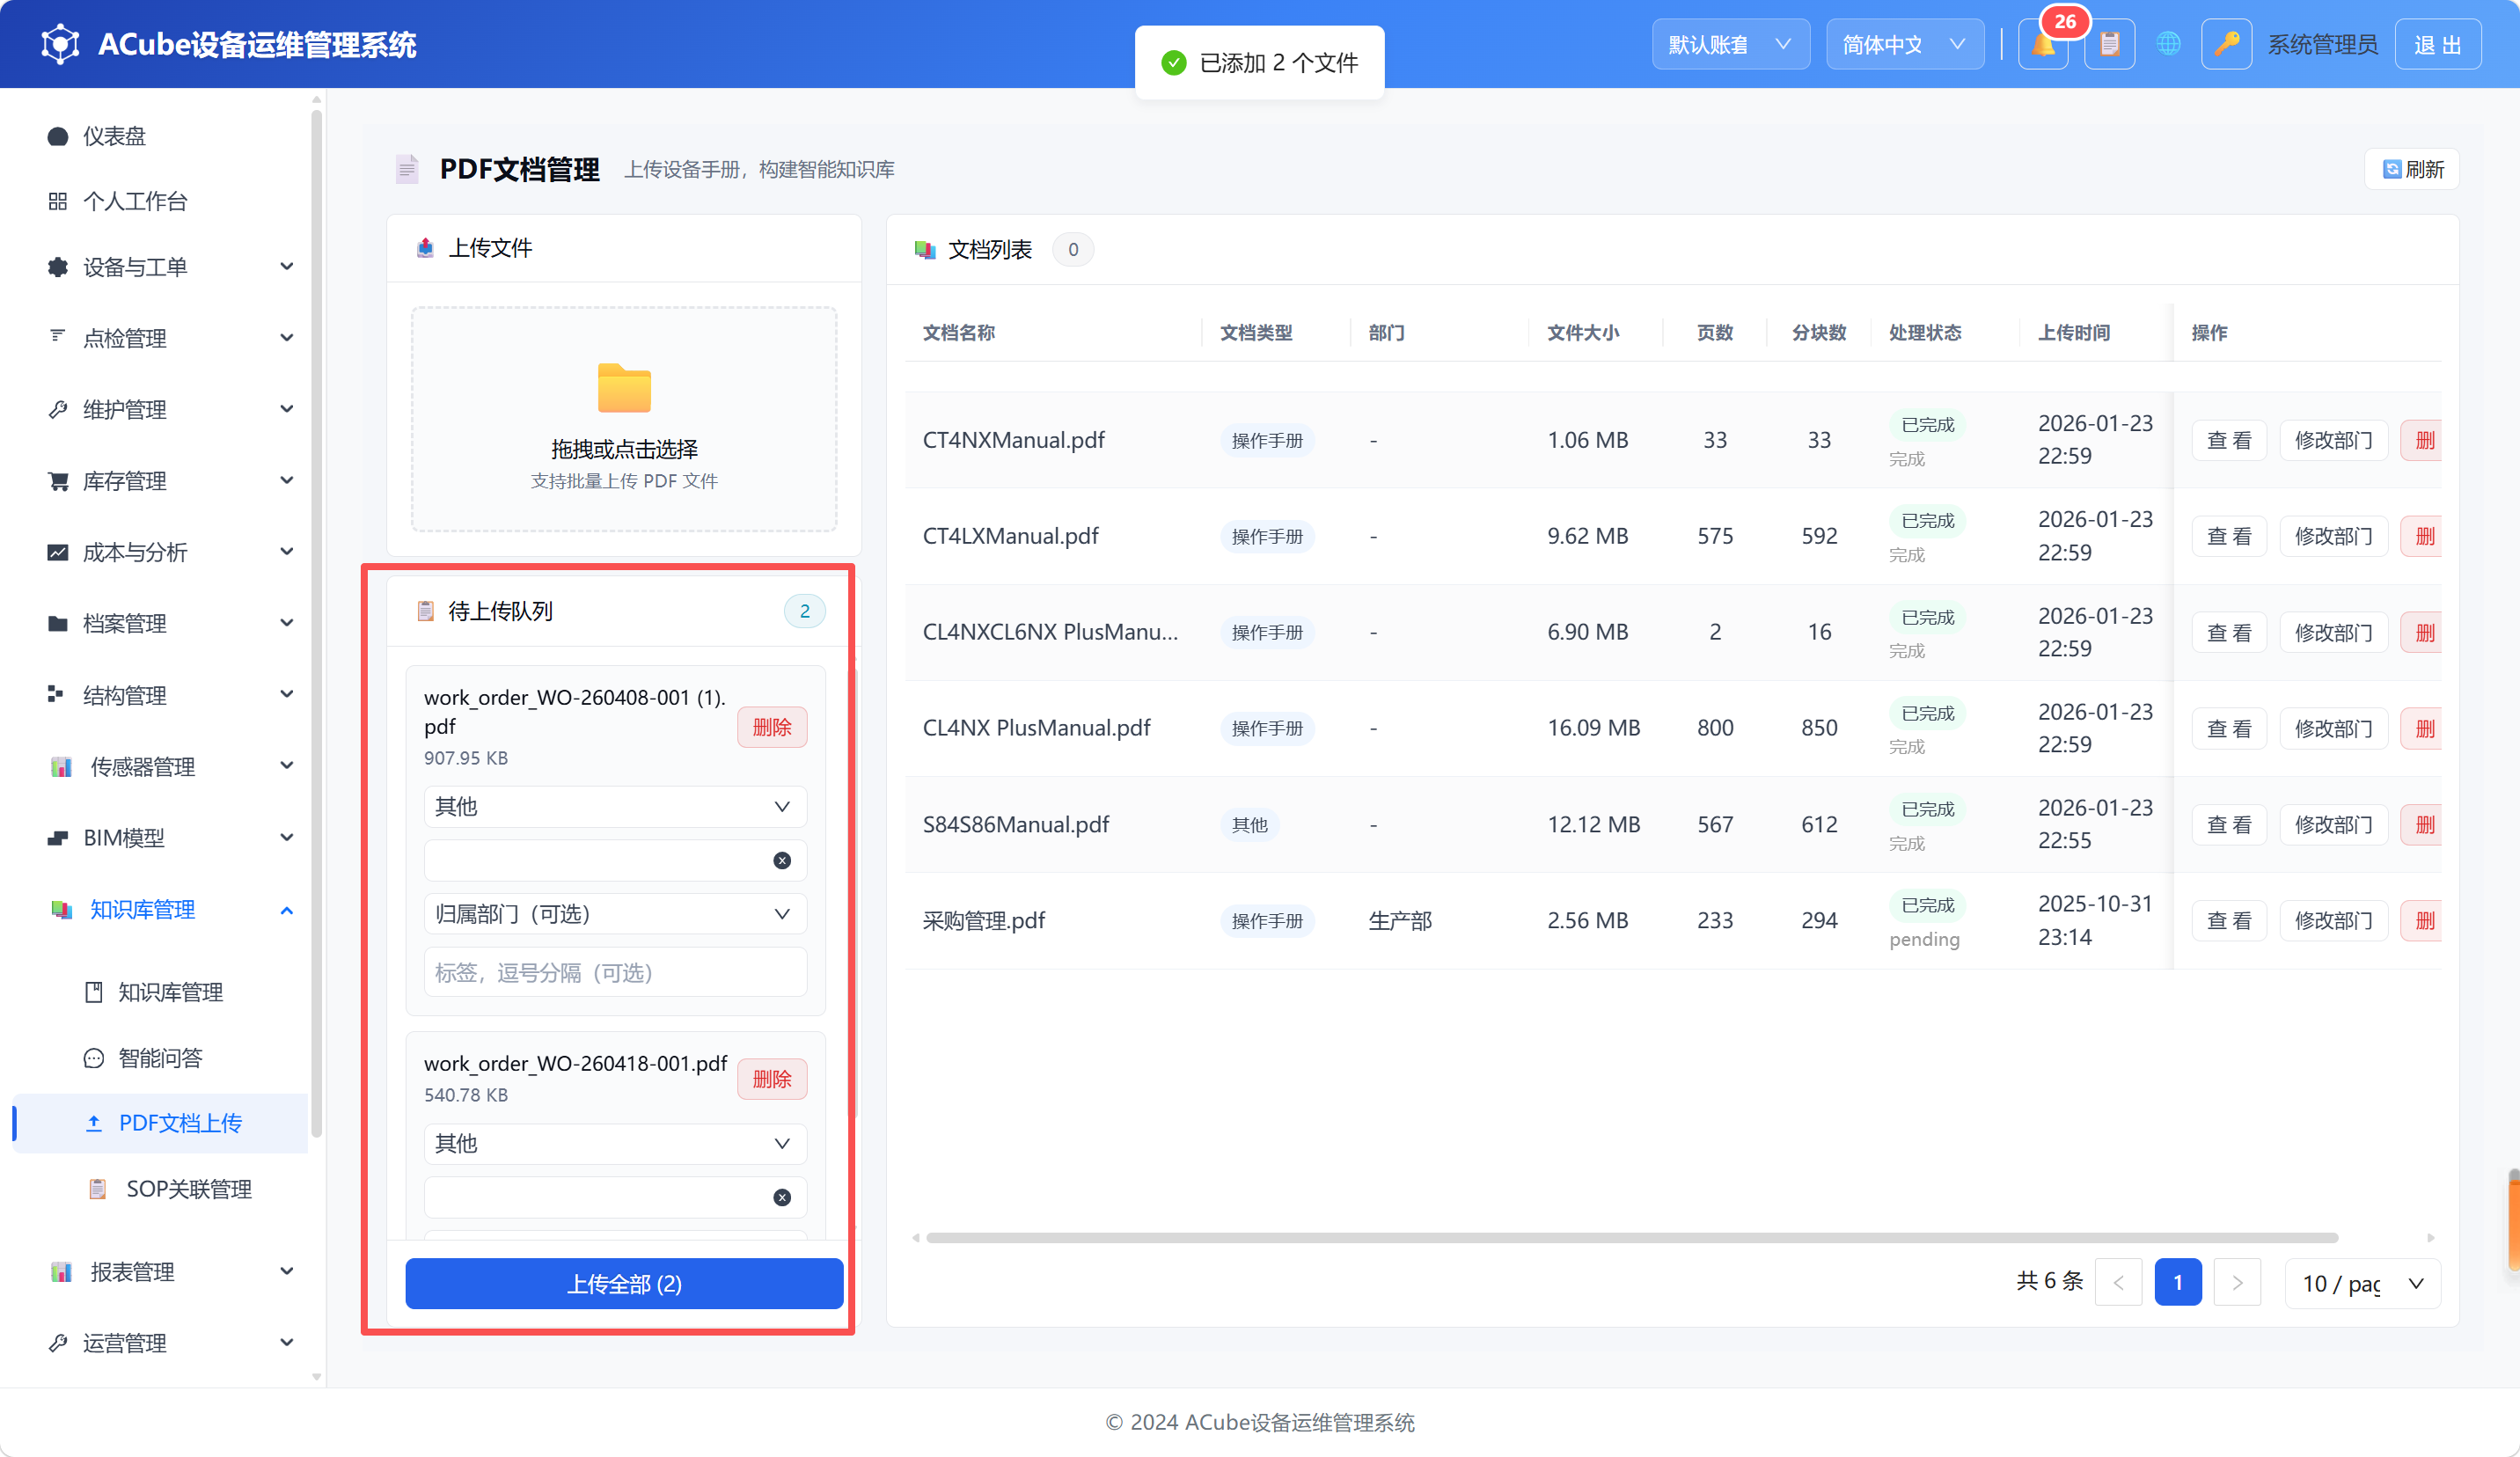Clear the input under the first queued file

pyautogui.click(x=782, y=860)
